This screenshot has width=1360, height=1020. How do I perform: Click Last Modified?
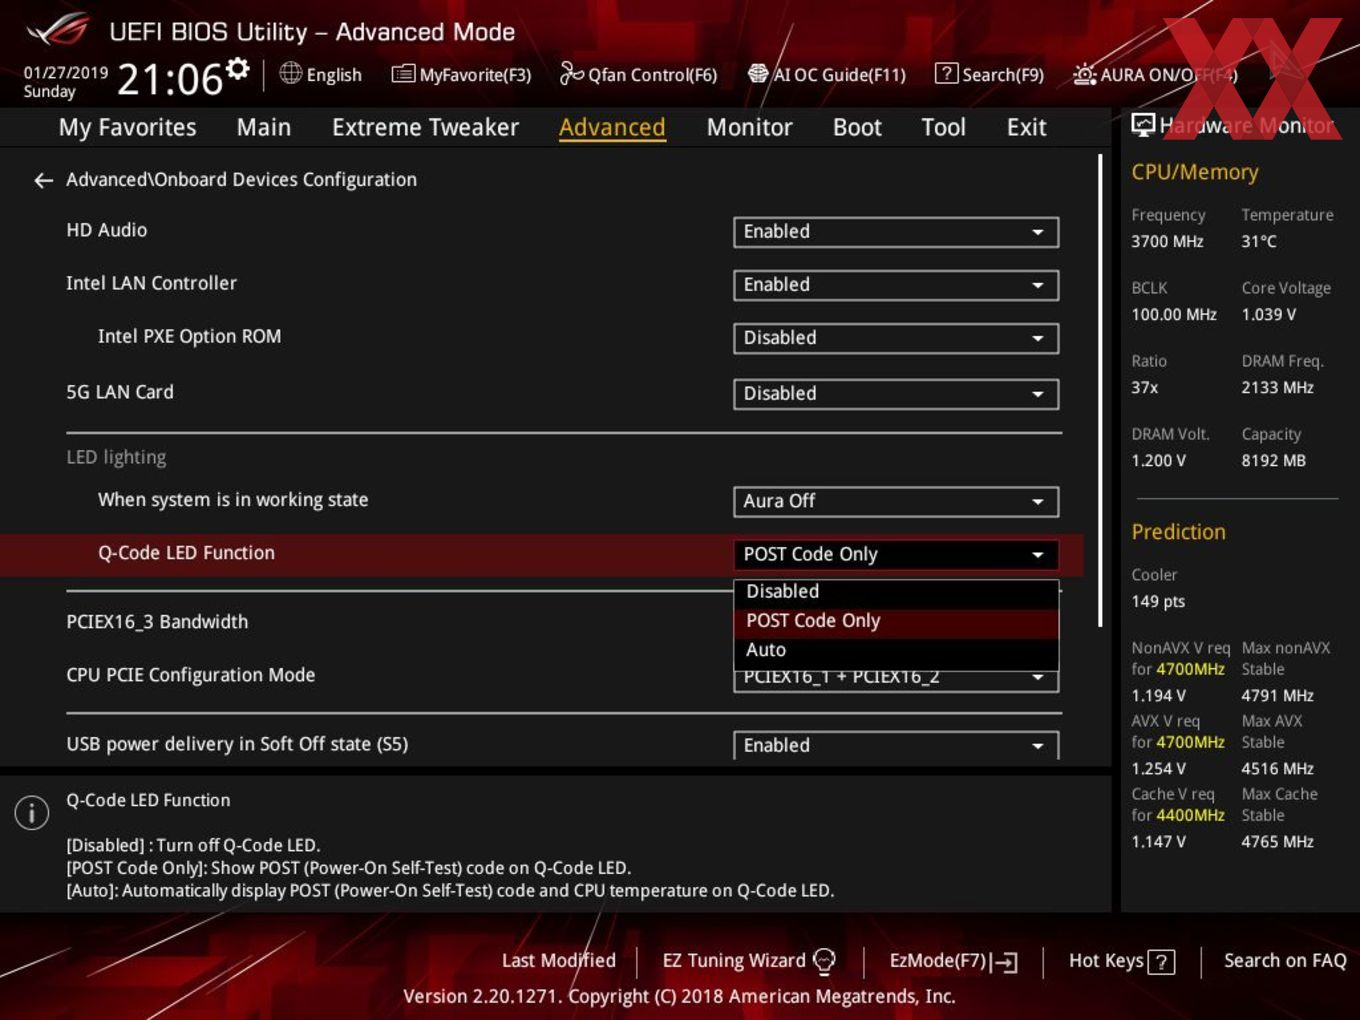[558, 961]
